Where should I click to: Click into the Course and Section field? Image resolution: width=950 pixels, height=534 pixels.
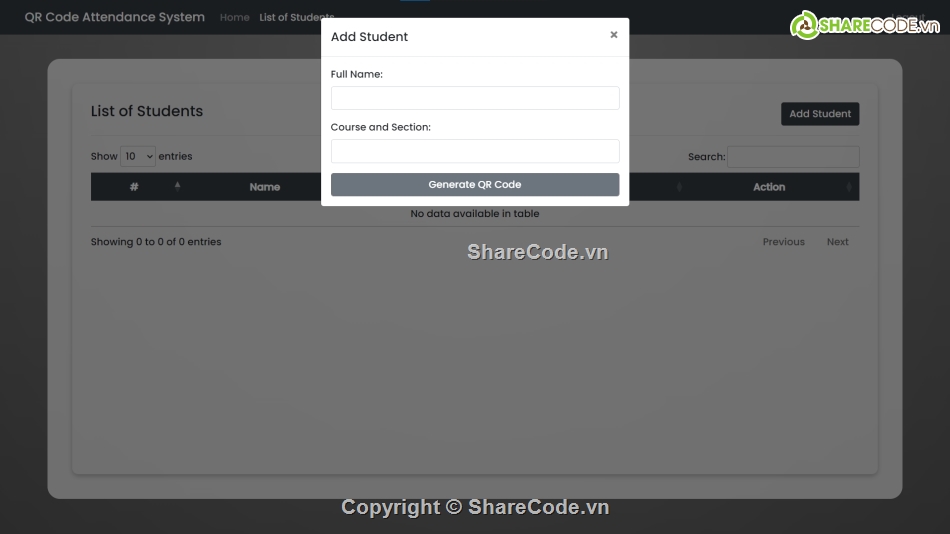click(x=475, y=151)
